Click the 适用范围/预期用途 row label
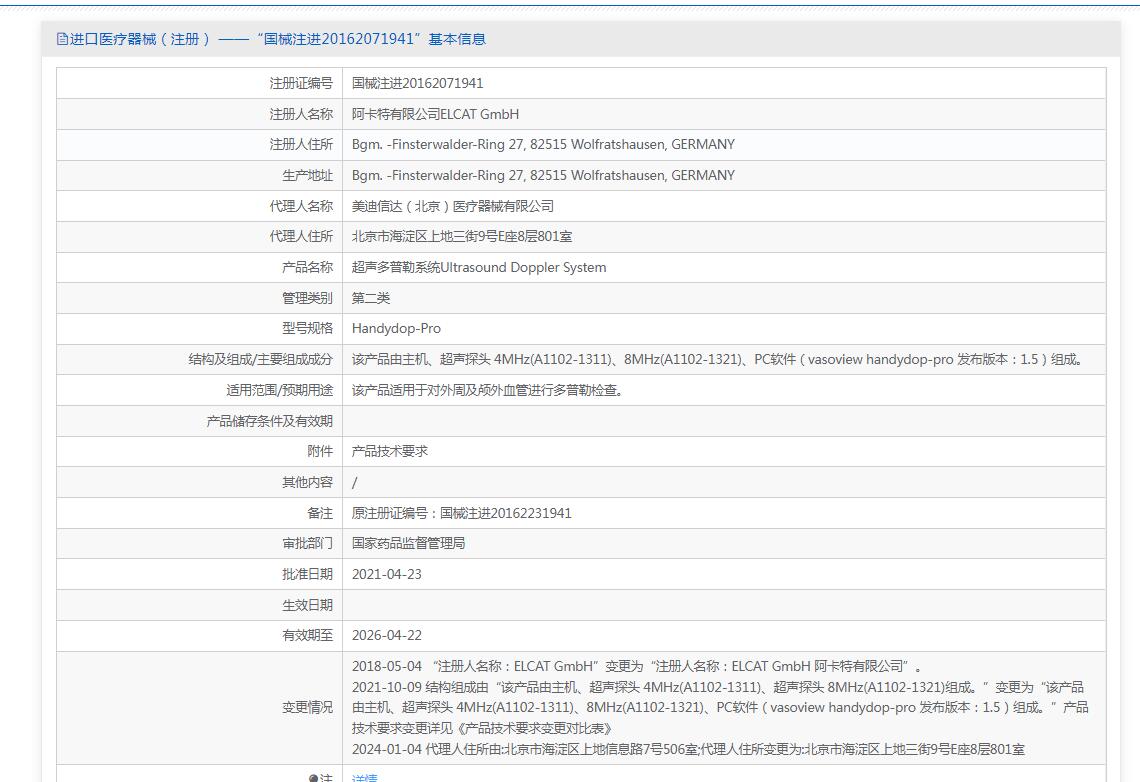This screenshot has width=1140, height=782. pos(279,390)
